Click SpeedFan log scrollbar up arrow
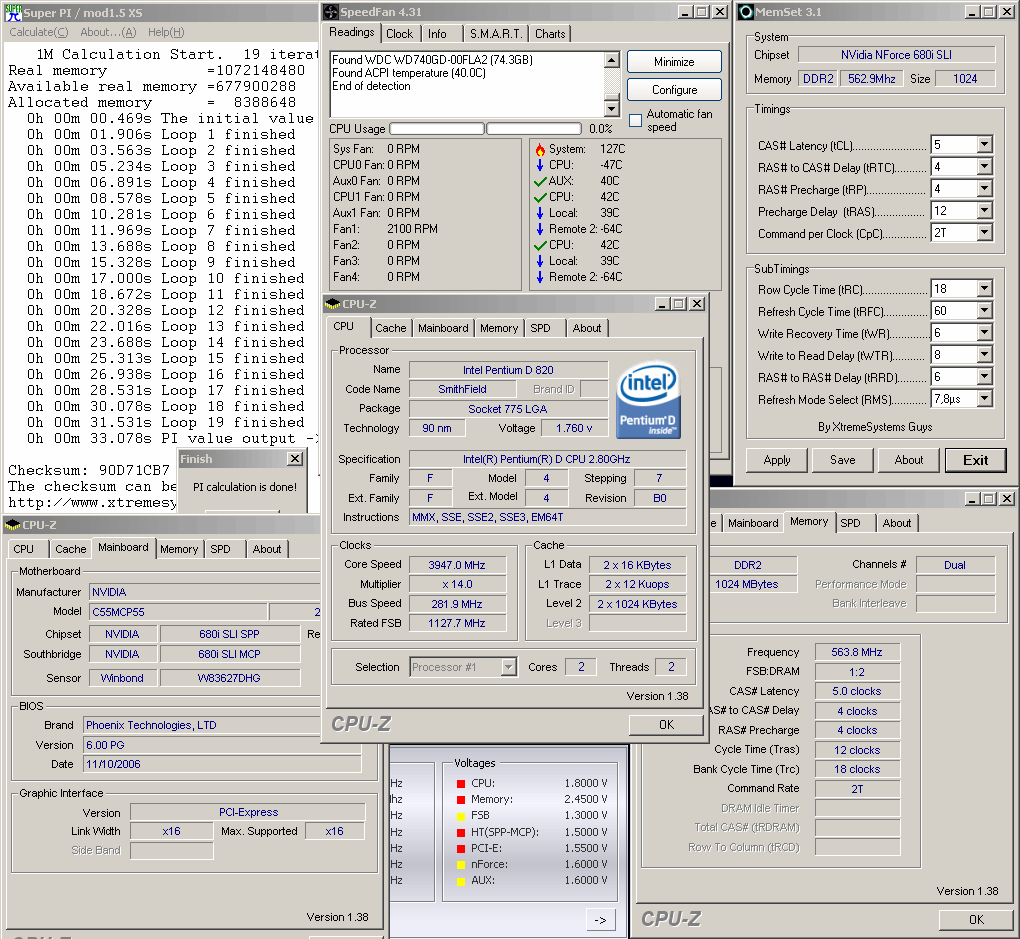This screenshot has height=939, width=1020. coord(611,61)
